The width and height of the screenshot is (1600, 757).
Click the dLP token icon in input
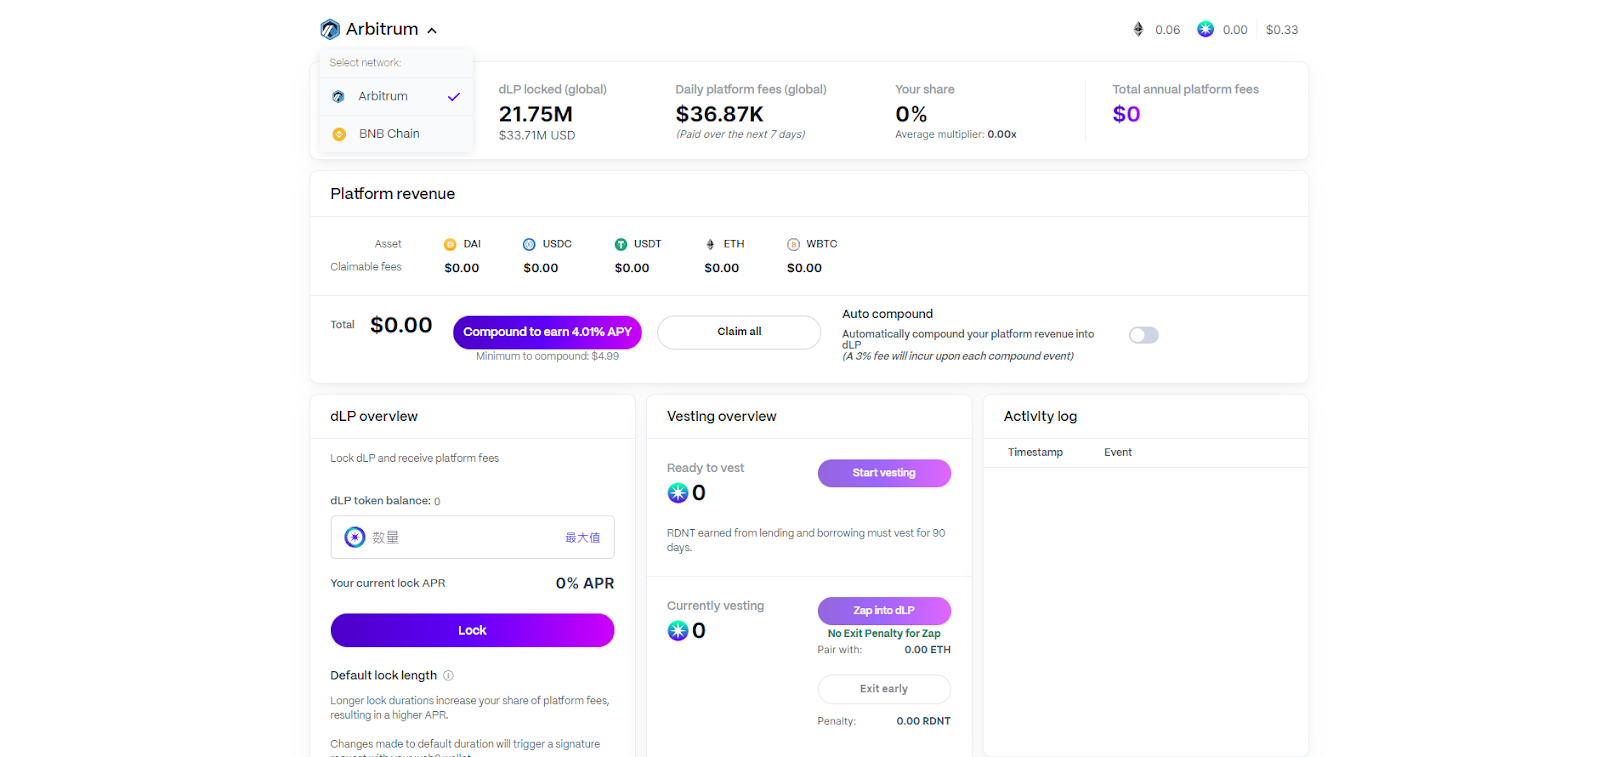tap(355, 538)
